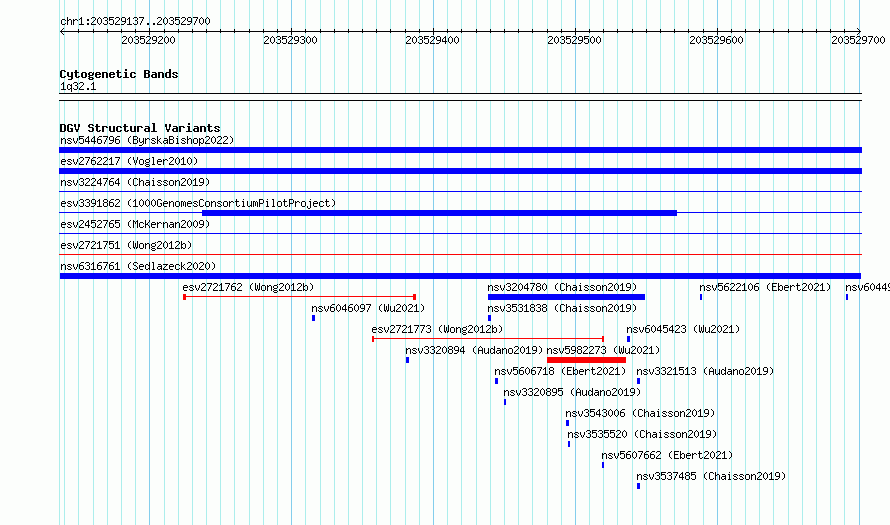890x525 pixels.
Task: Click esv2721773 (Wong2012b) label
Action: click(437, 329)
